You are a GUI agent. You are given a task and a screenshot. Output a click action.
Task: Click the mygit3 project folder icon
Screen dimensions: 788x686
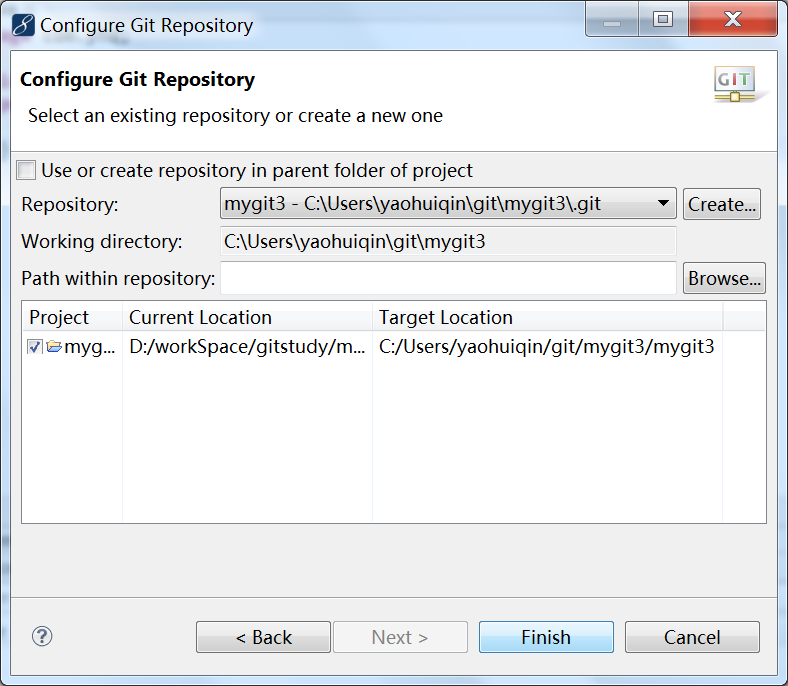click(54, 346)
